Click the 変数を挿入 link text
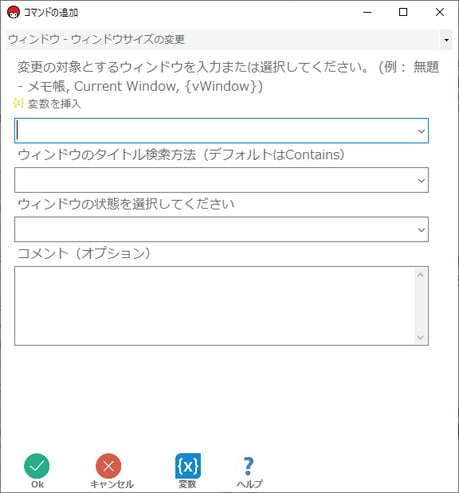Screen dimensions: 459x493 [54, 104]
